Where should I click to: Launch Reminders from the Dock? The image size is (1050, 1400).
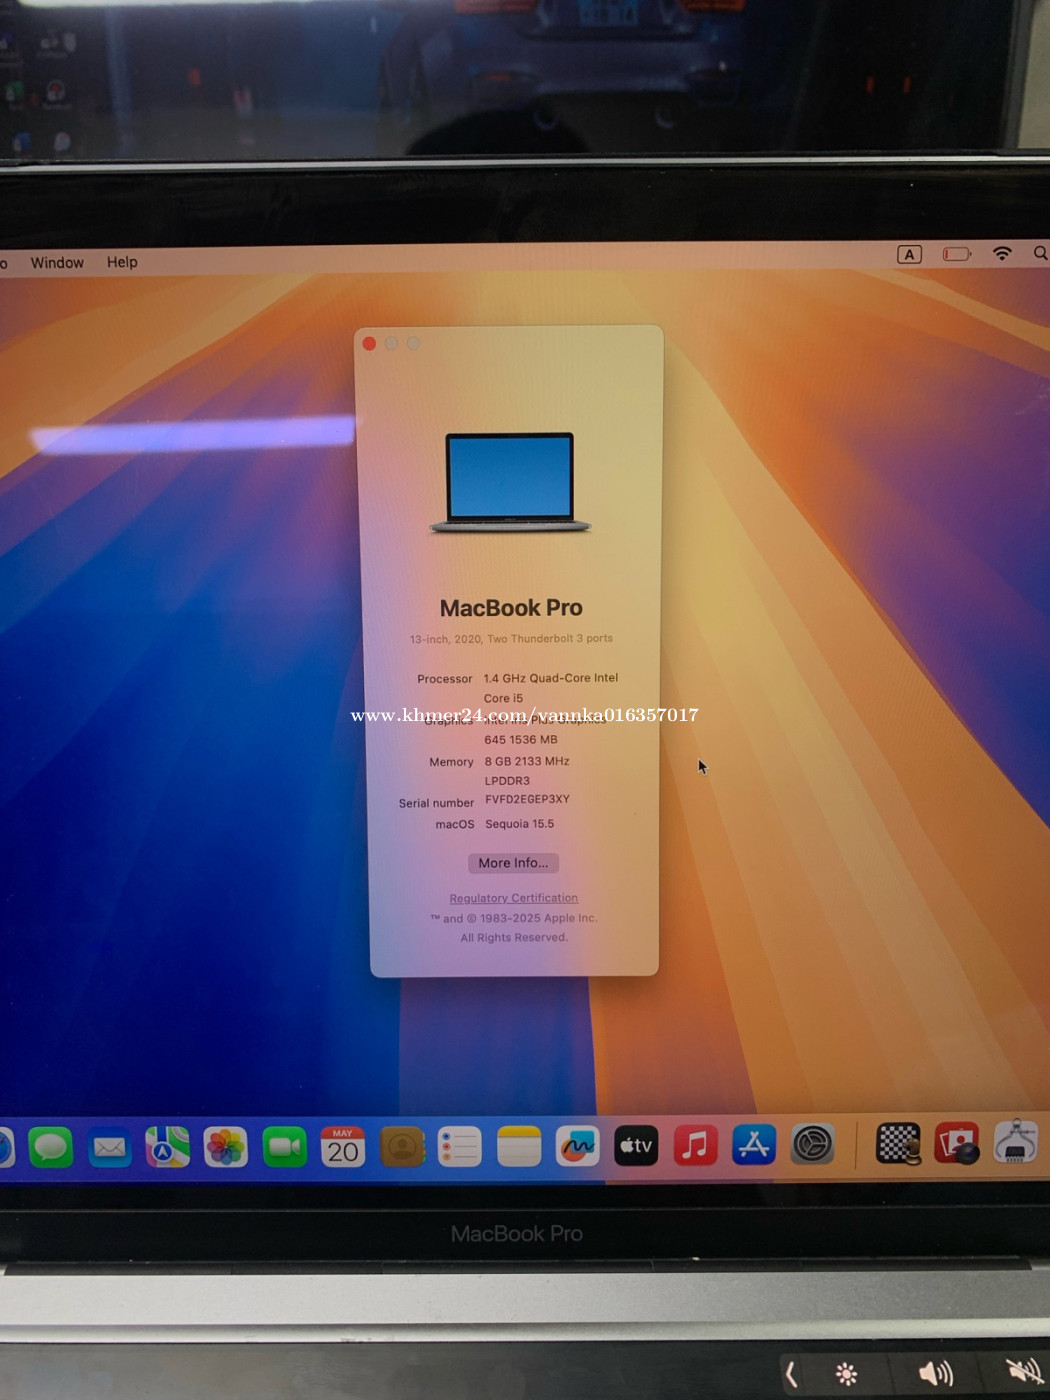coord(460,1147)
